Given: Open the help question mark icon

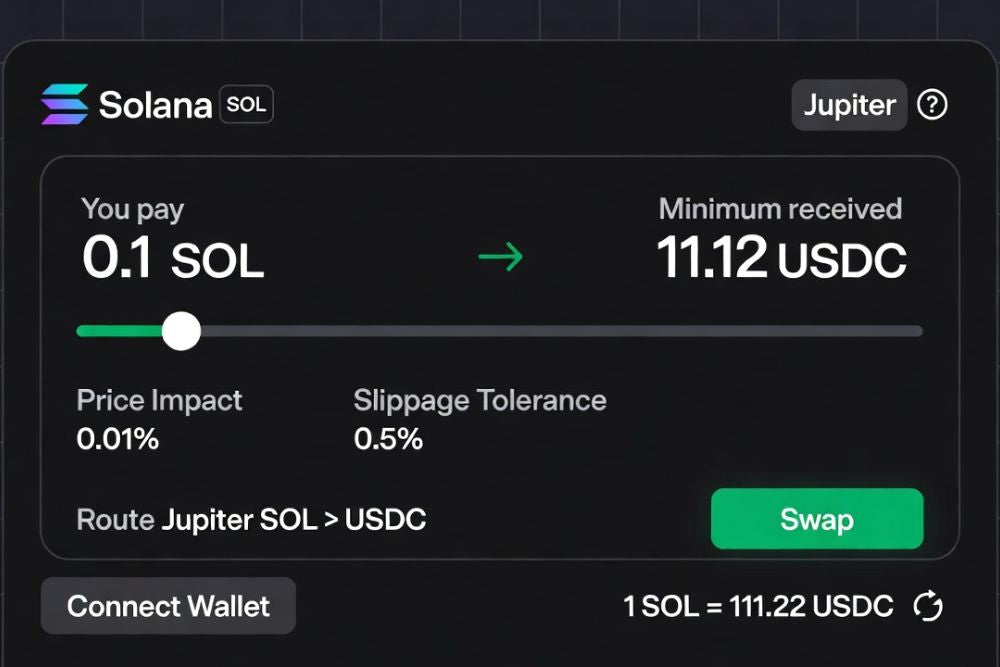Looking at the screenshot, I should 932,104.
